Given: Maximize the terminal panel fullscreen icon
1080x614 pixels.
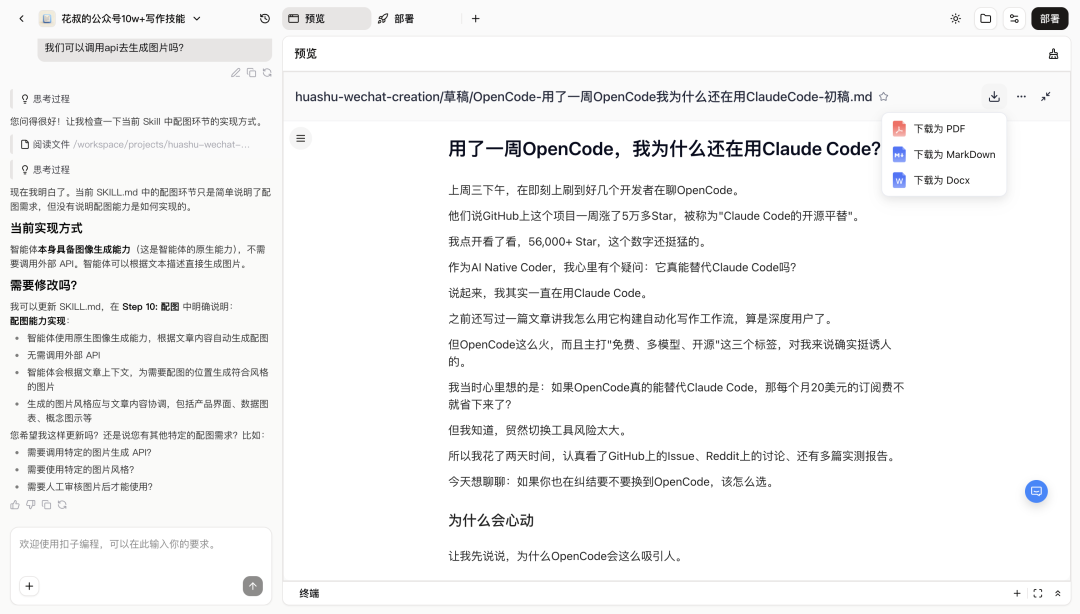Looking at the screenshot, I should coord(1037,593).
